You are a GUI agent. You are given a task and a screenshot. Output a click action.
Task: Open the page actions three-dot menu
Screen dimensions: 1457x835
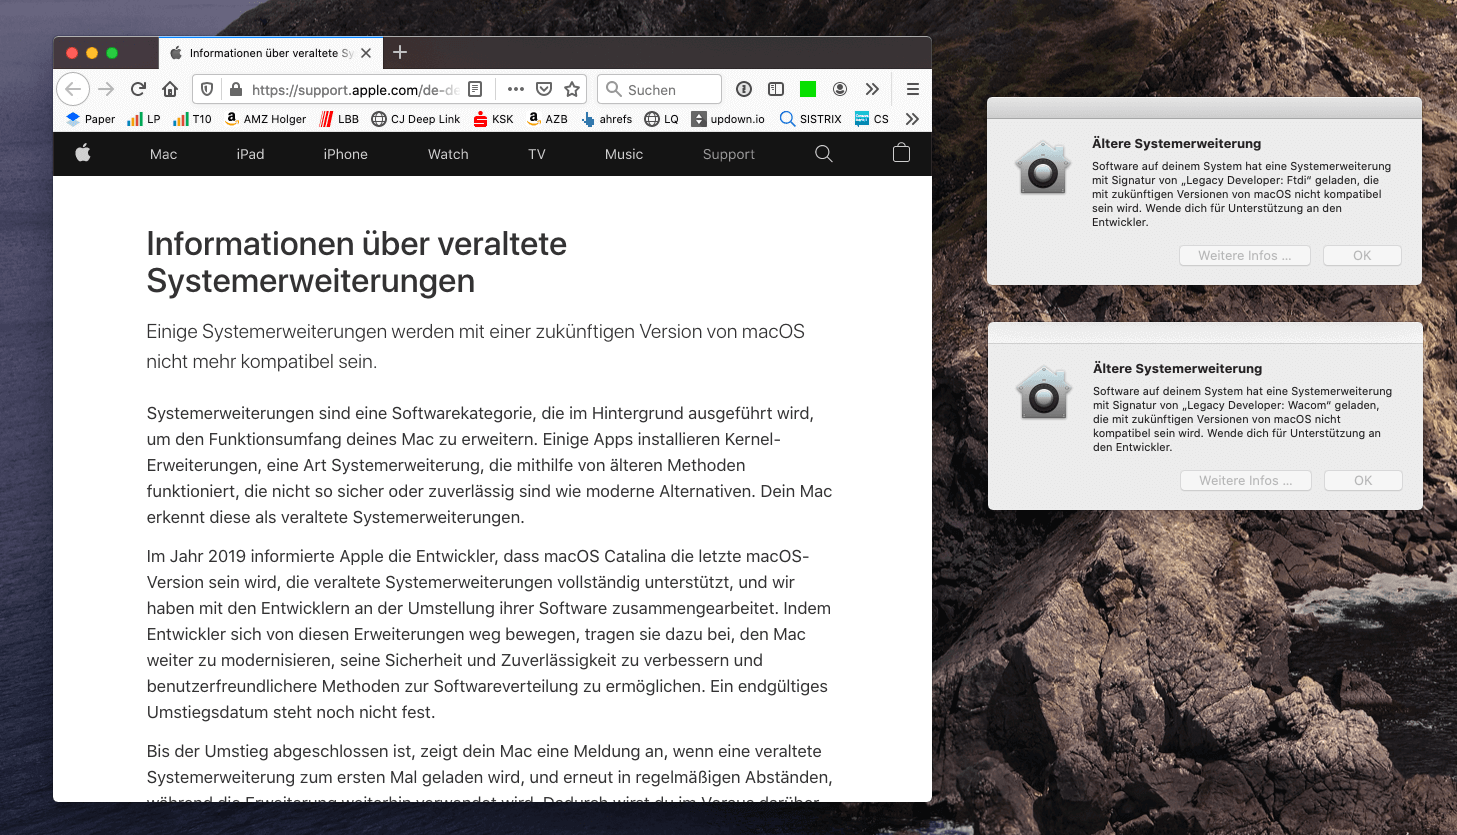pyautogui.click(x=516, y=89)
